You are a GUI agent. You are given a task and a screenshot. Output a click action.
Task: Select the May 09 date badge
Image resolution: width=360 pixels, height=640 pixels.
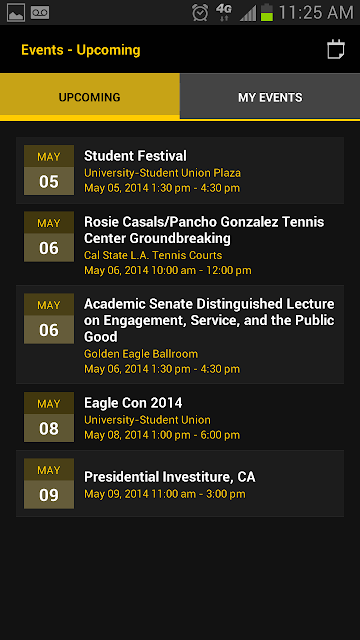tap(49, 483)
